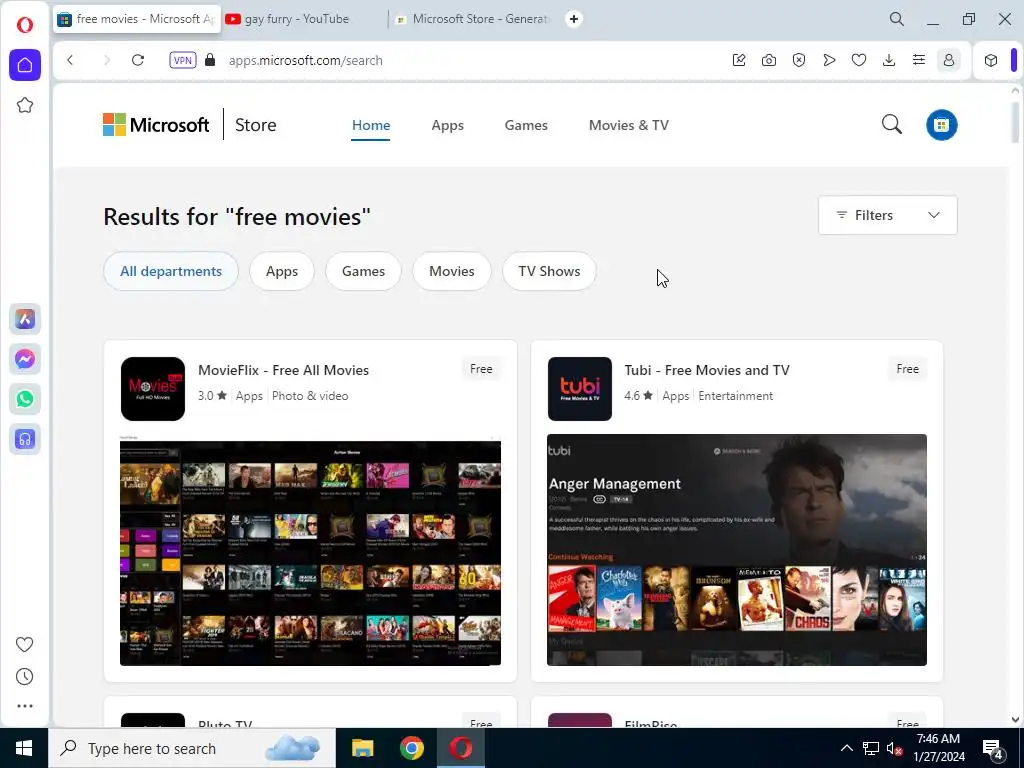Open the Player headphones sidebar icon
The image size is (1024, 768).
tap(25, 439)
